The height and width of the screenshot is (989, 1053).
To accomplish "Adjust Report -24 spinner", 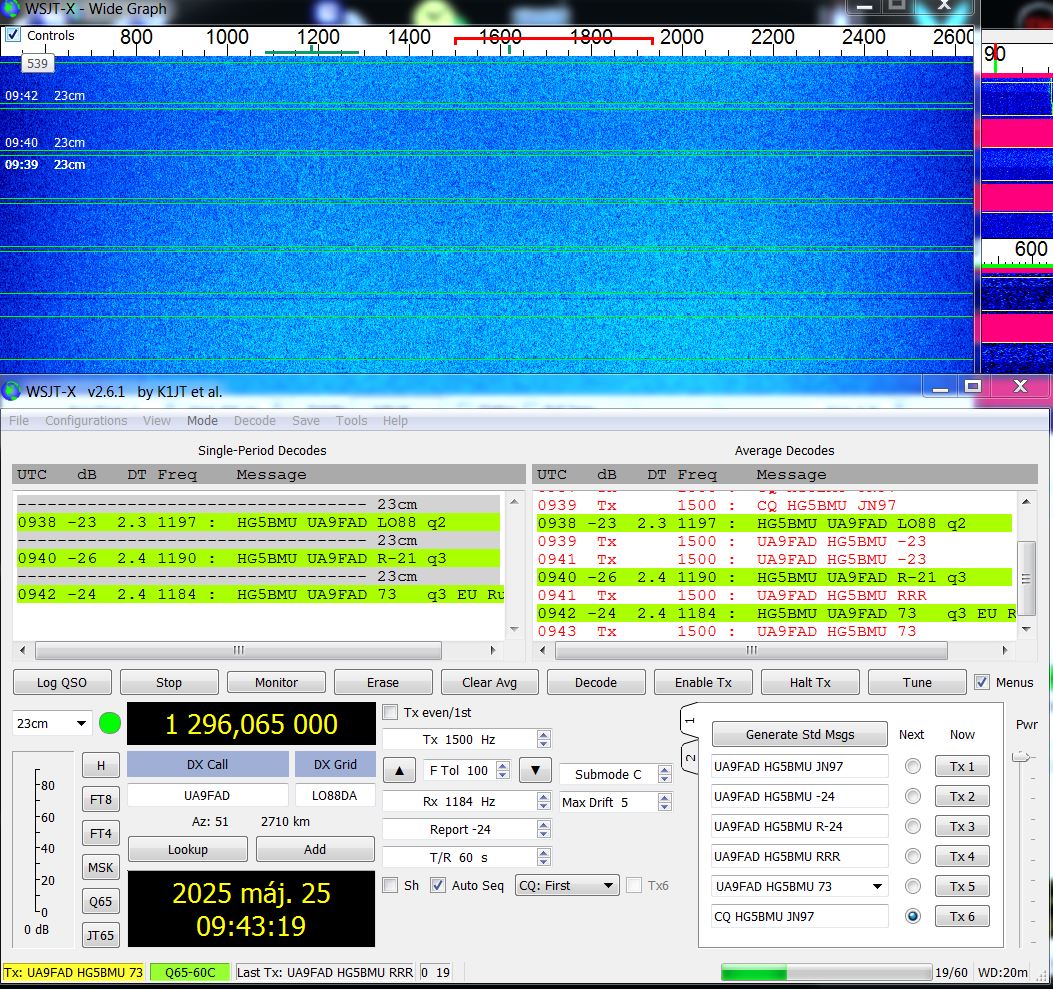I will click(x=544, y=829).
